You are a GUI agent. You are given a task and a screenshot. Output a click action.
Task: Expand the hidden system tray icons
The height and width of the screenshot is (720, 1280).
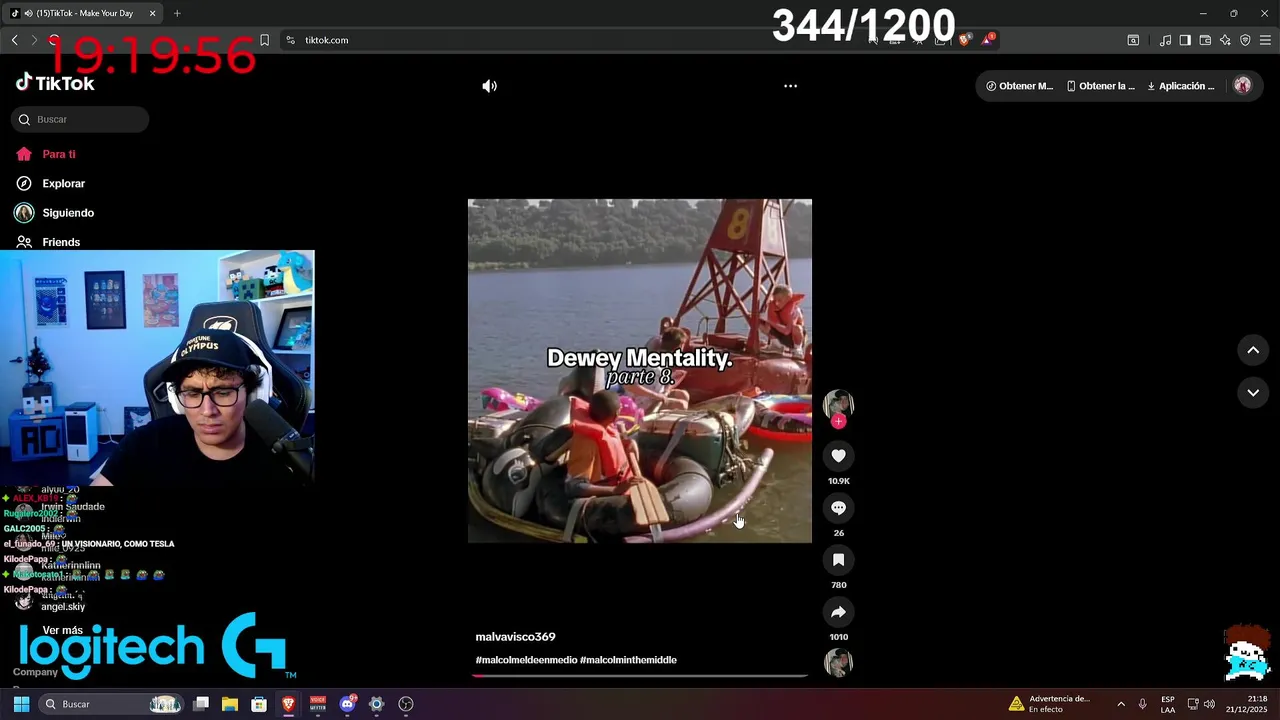pos(1121,704)
